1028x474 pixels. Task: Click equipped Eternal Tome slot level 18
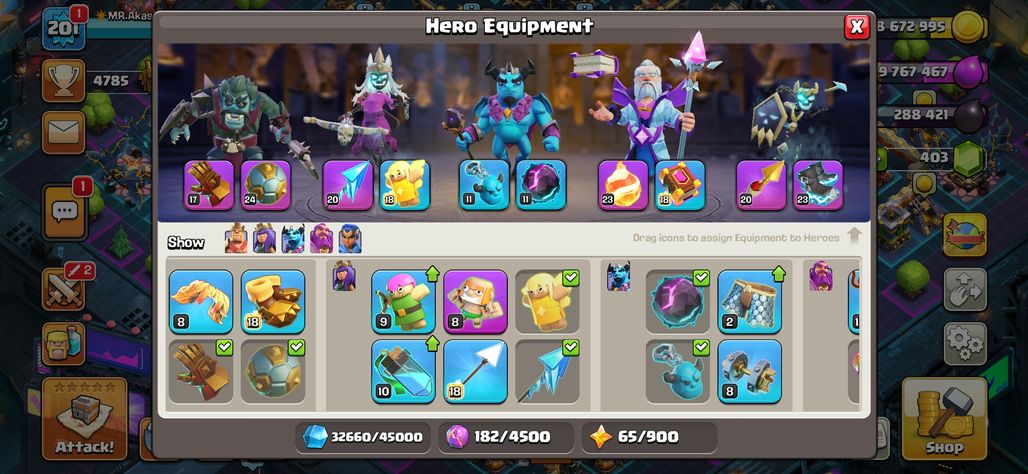coord(680,185)
